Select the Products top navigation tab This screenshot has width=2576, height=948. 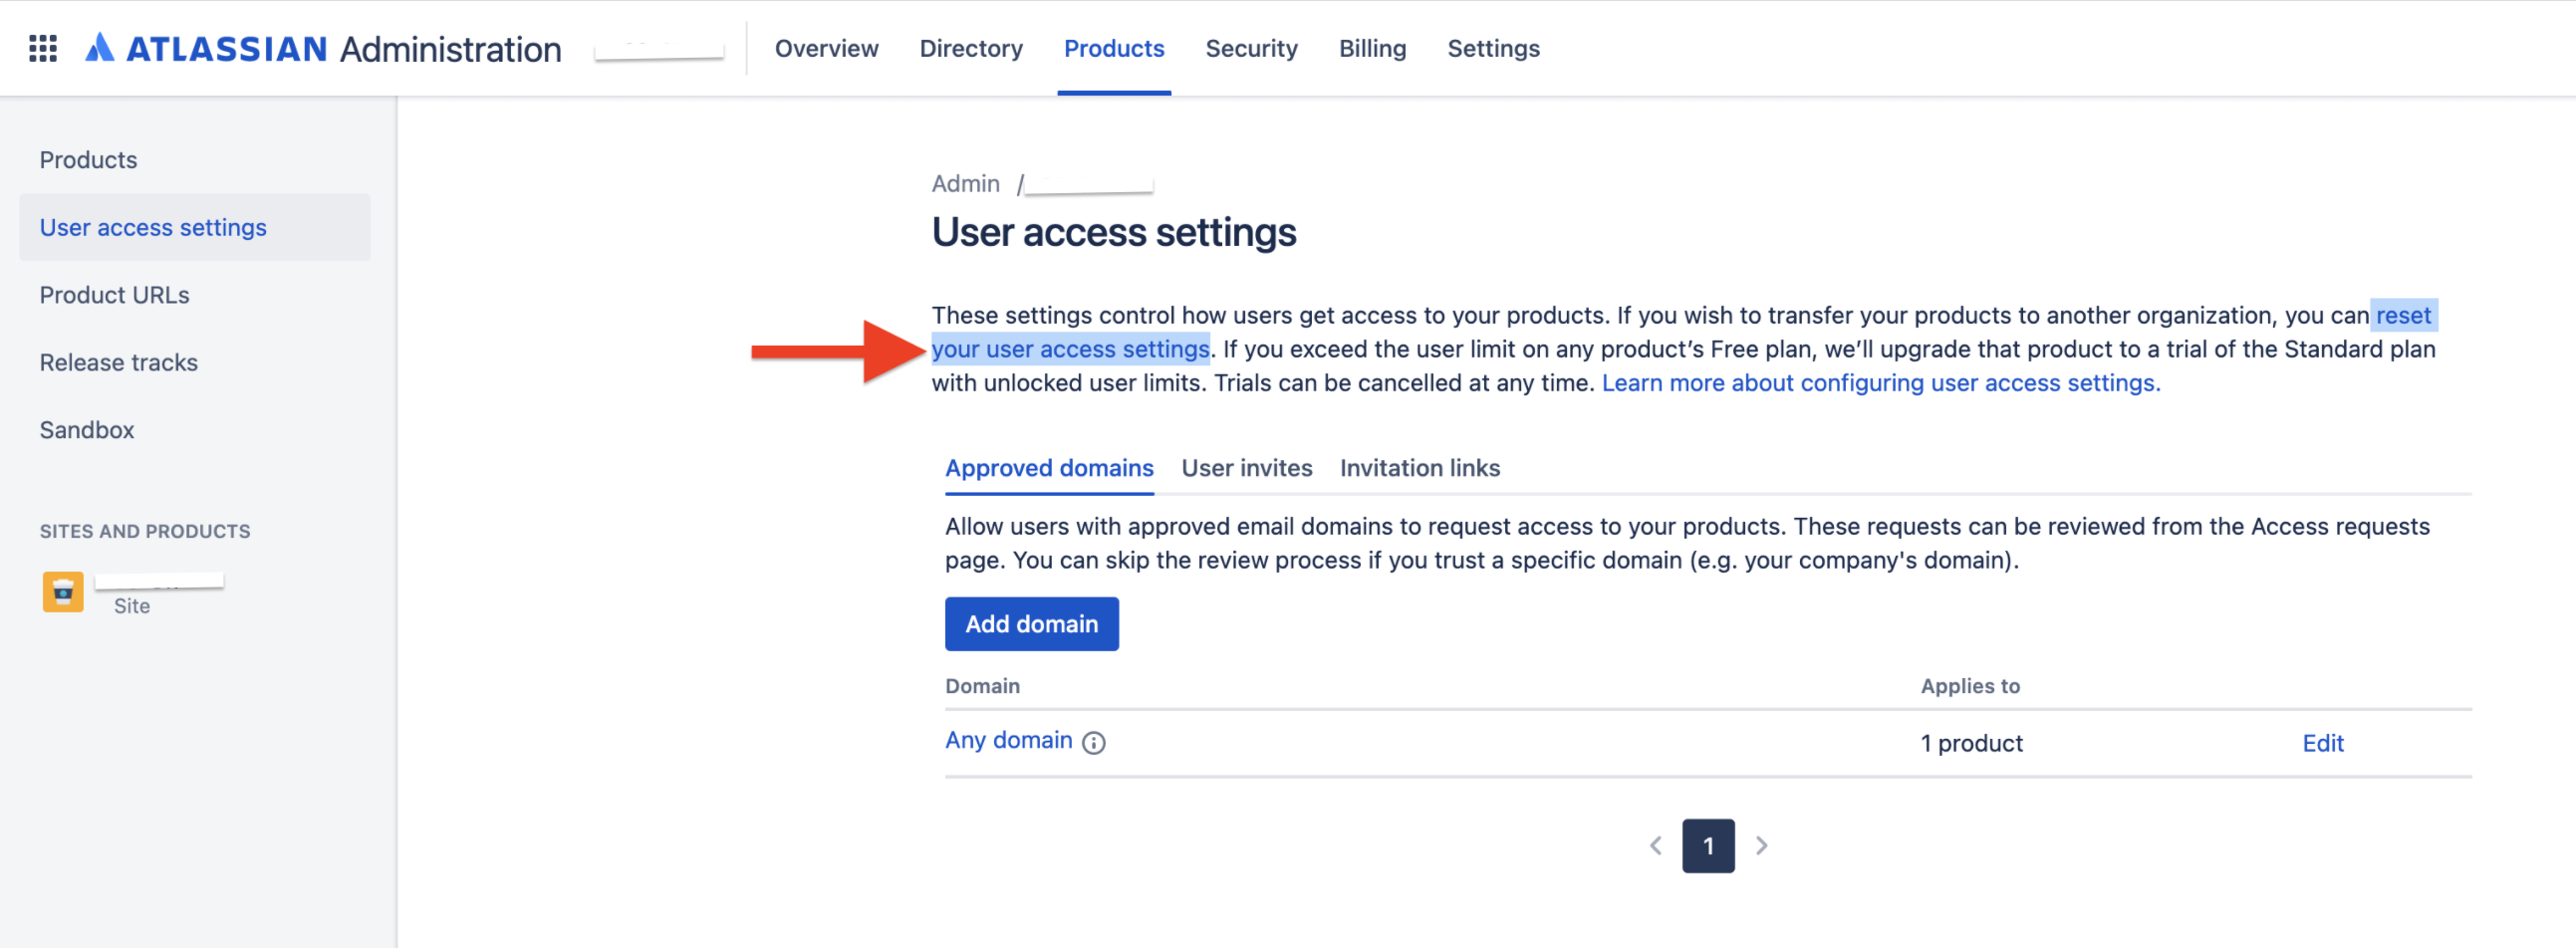(1114, 48)
